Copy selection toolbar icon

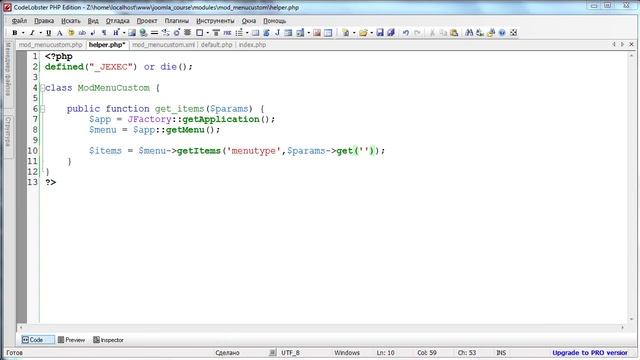pos(443,33)
